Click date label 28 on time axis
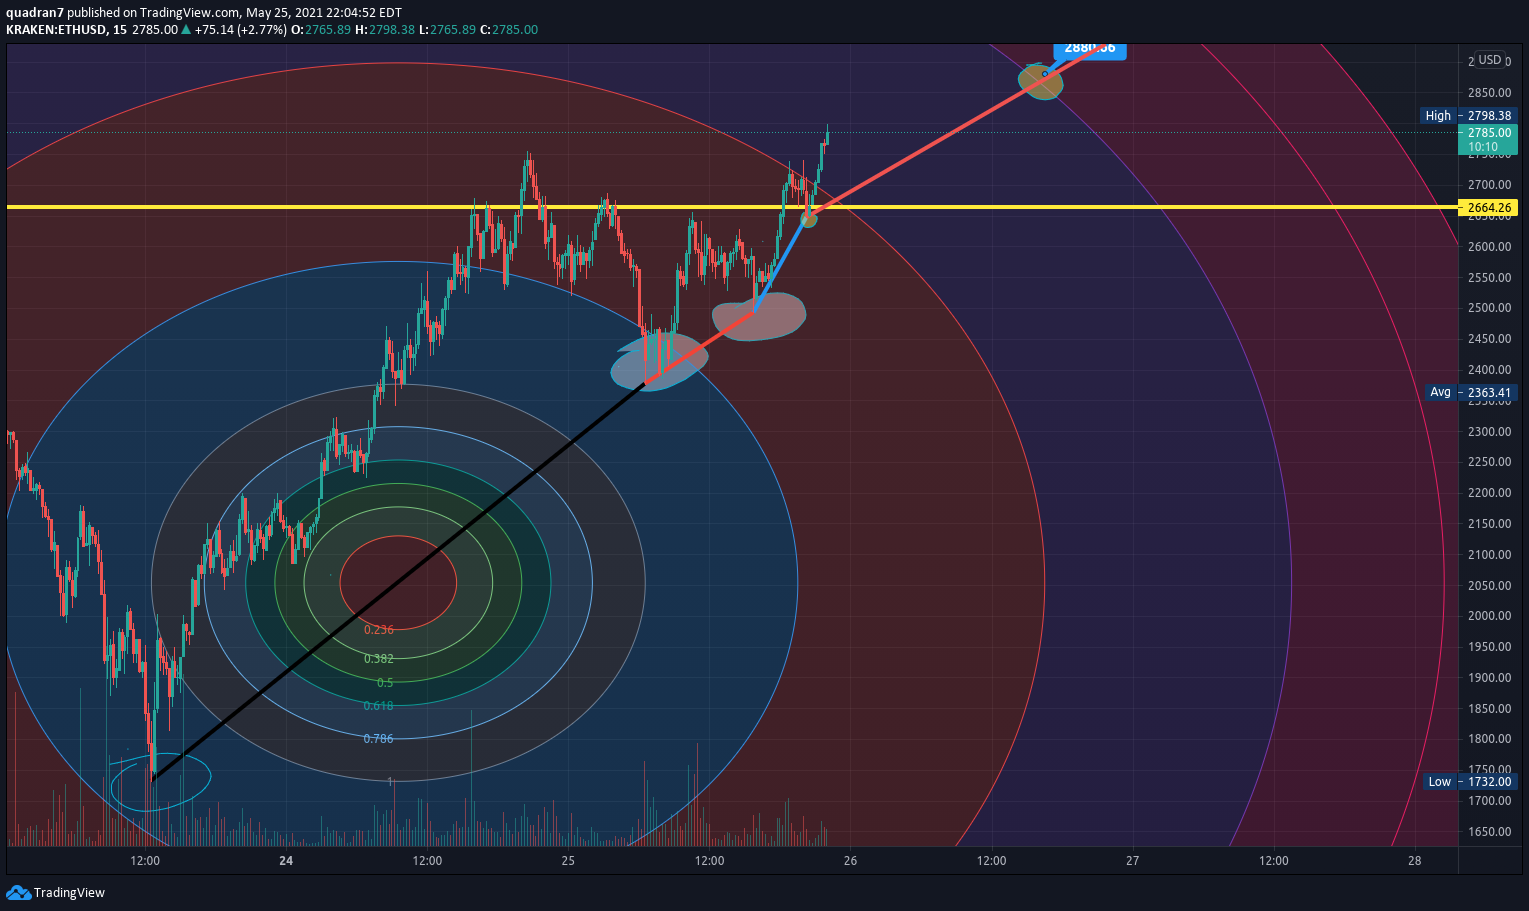This screenshot has height=911, width=1529. 1414,860
